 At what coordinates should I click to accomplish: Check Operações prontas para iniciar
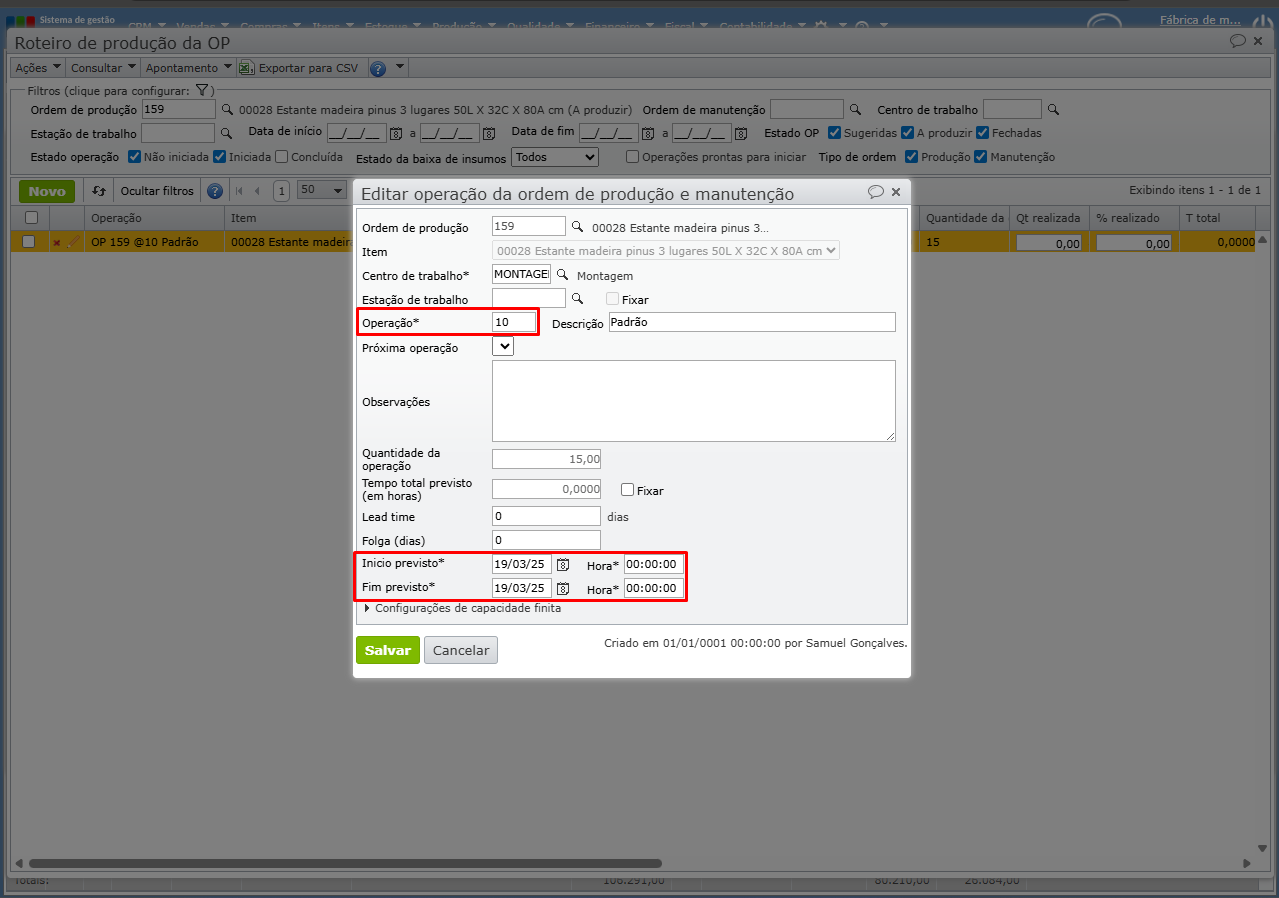(632, 156)
